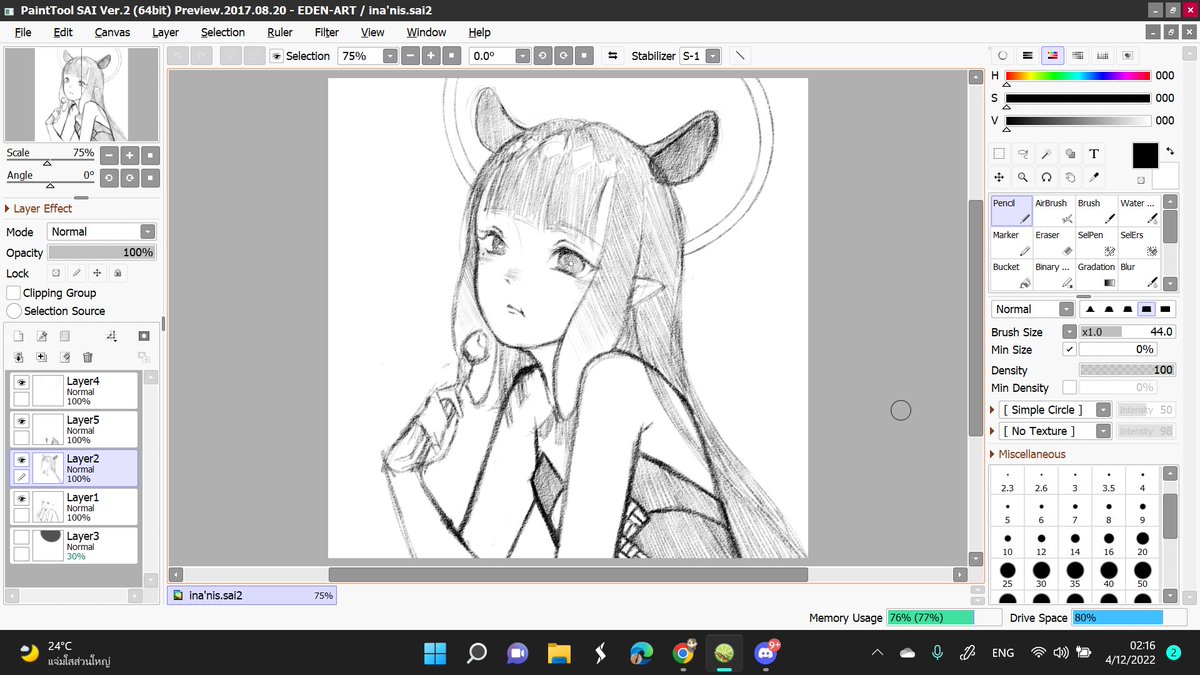Select the AirBrush tool

(1053, 210)
